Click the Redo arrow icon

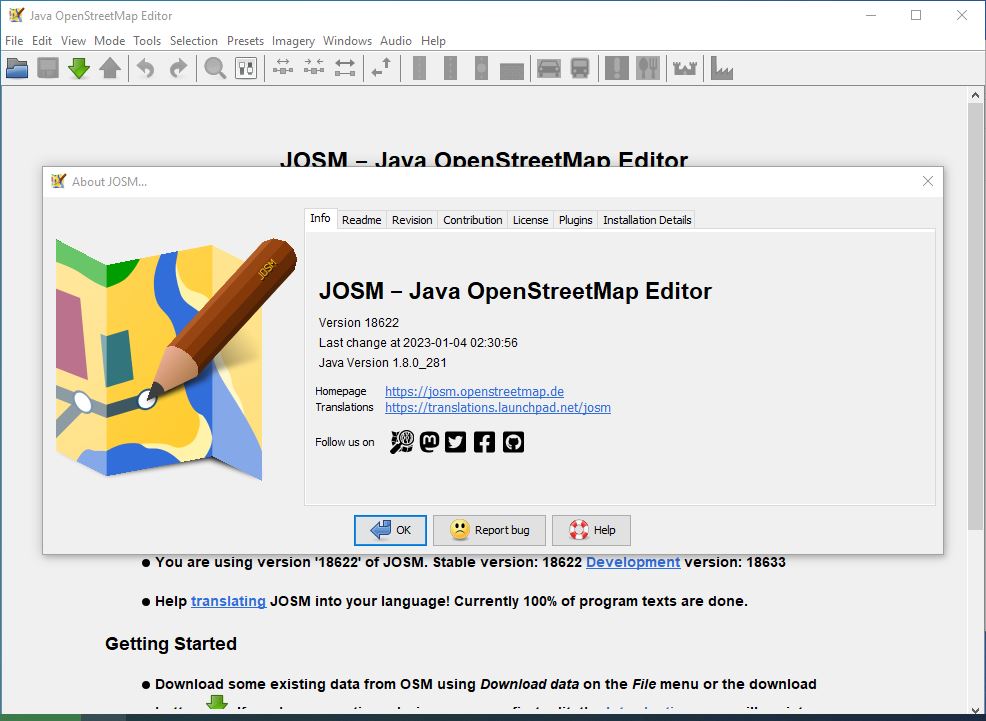click(x=178, y=68)
